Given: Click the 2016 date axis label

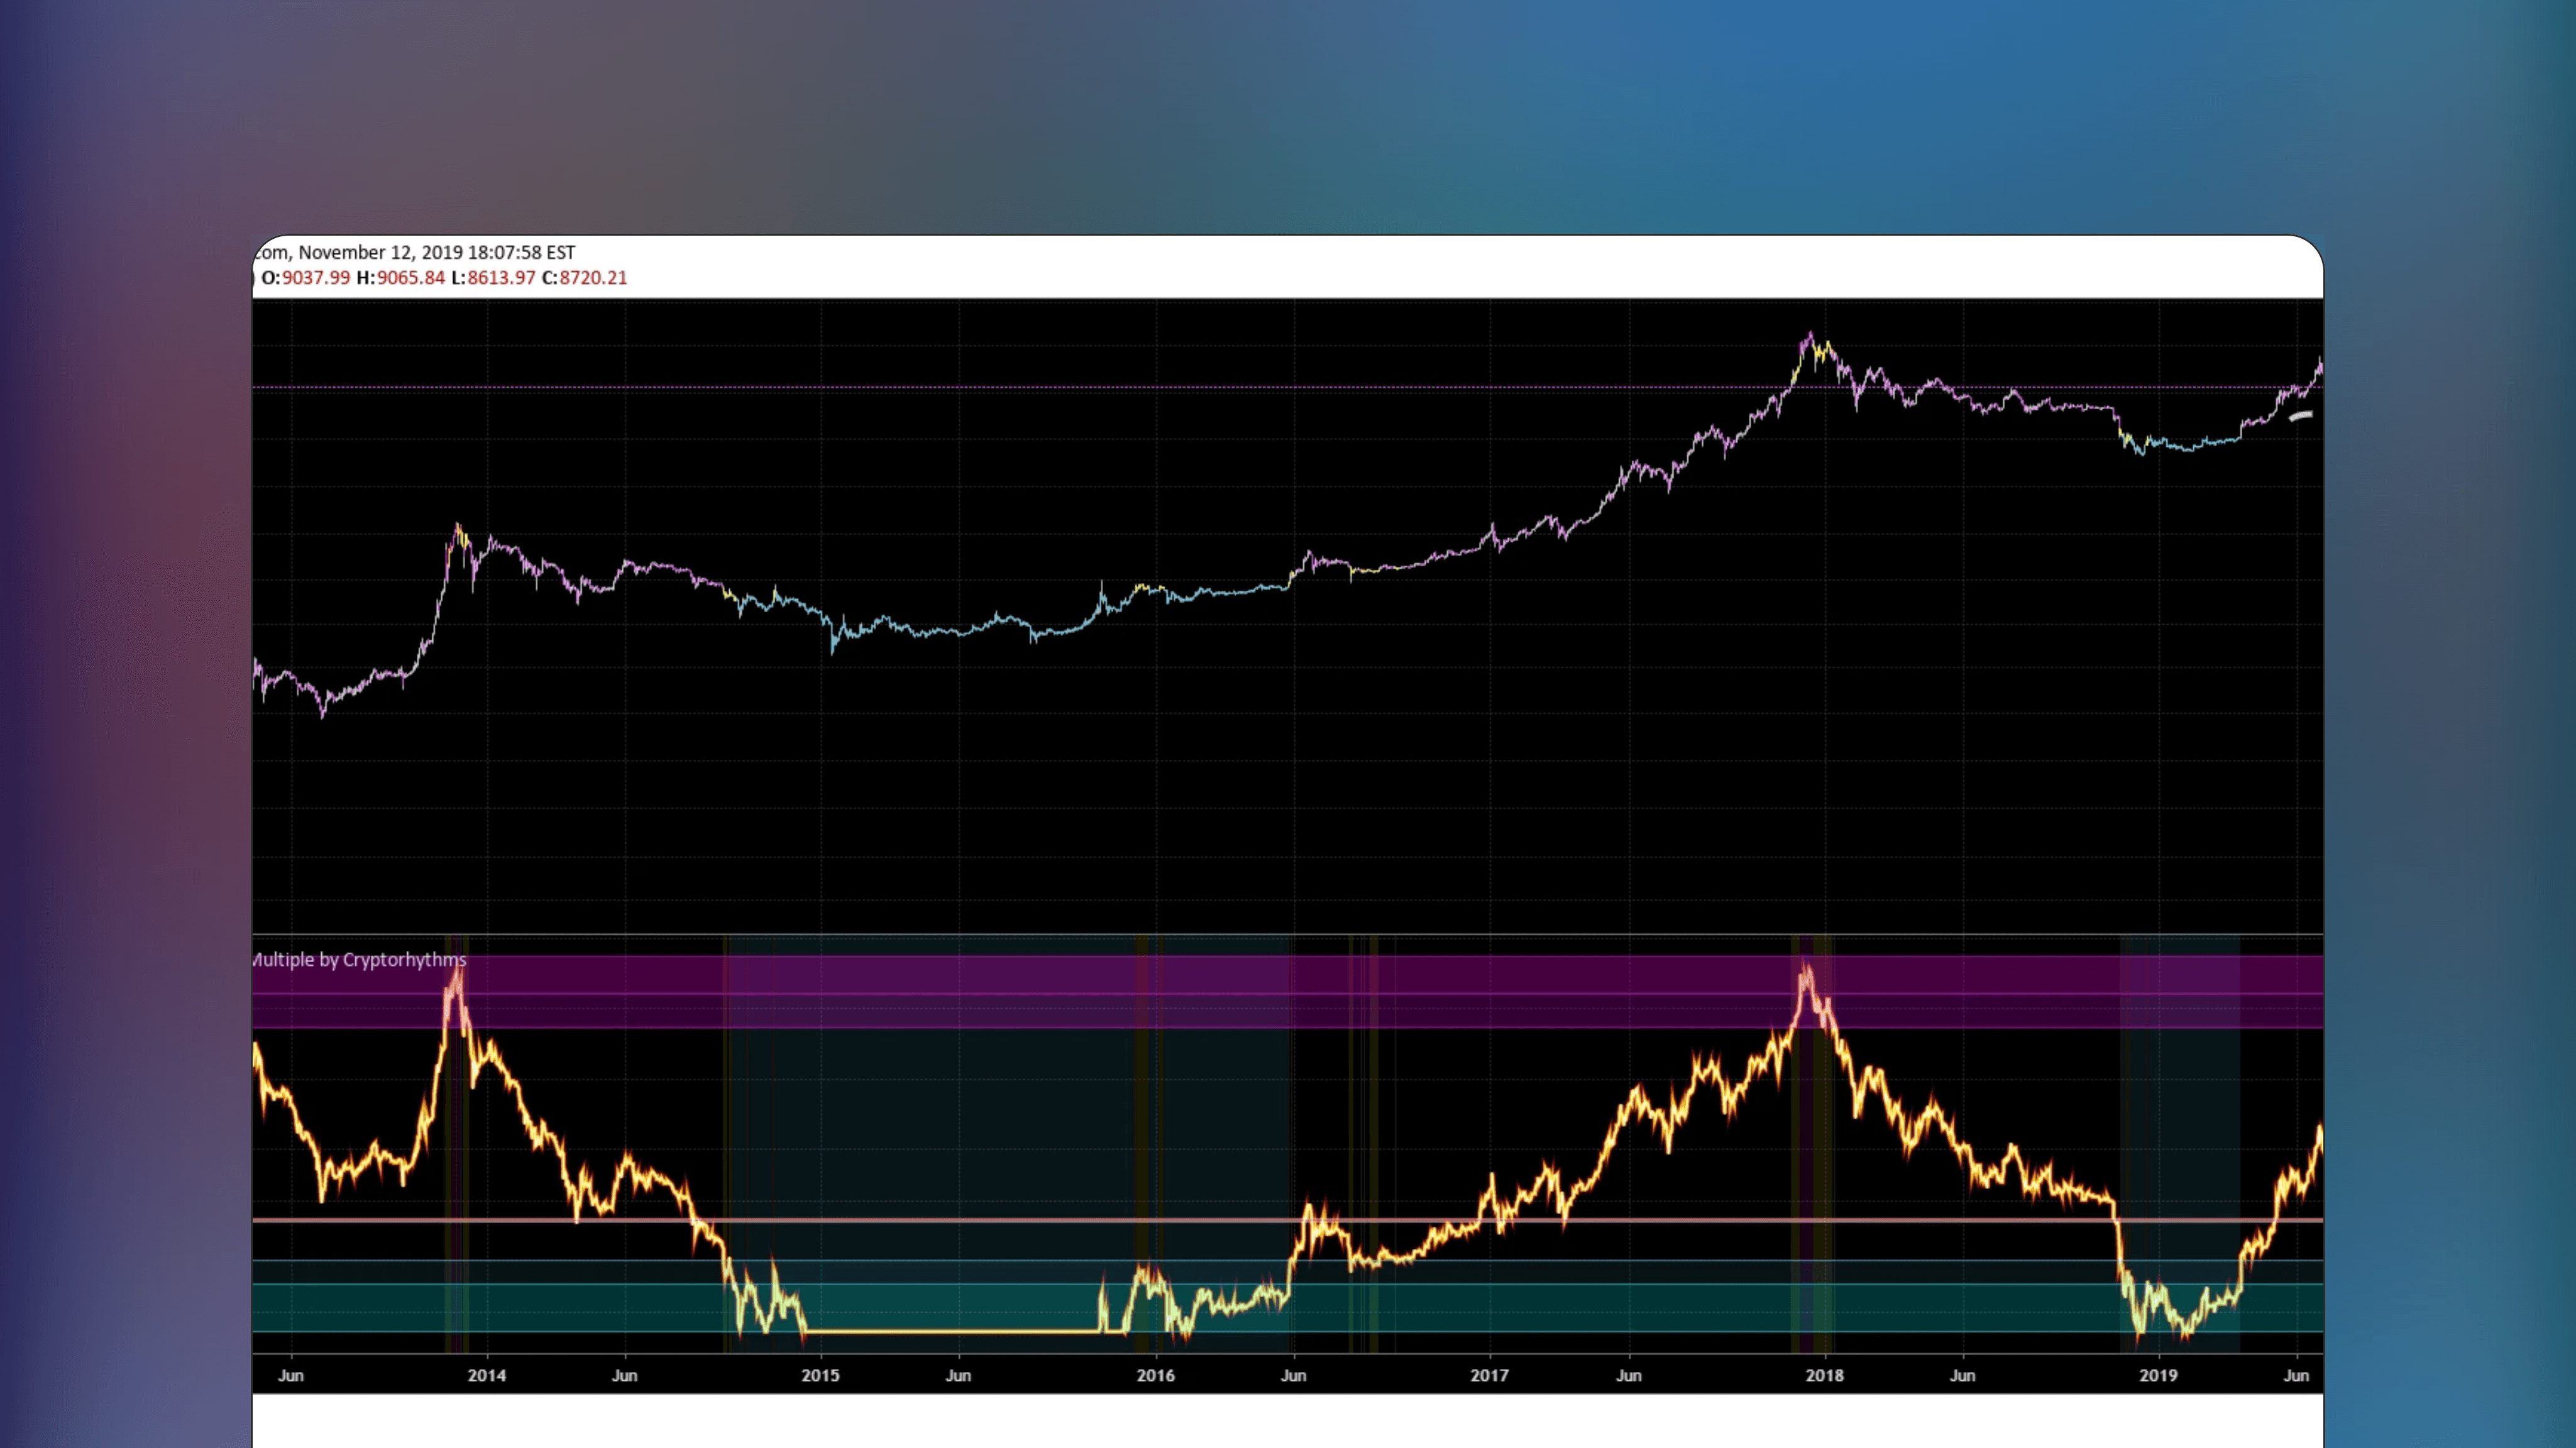Looking at the screenshot, I should [1157, 1375].
